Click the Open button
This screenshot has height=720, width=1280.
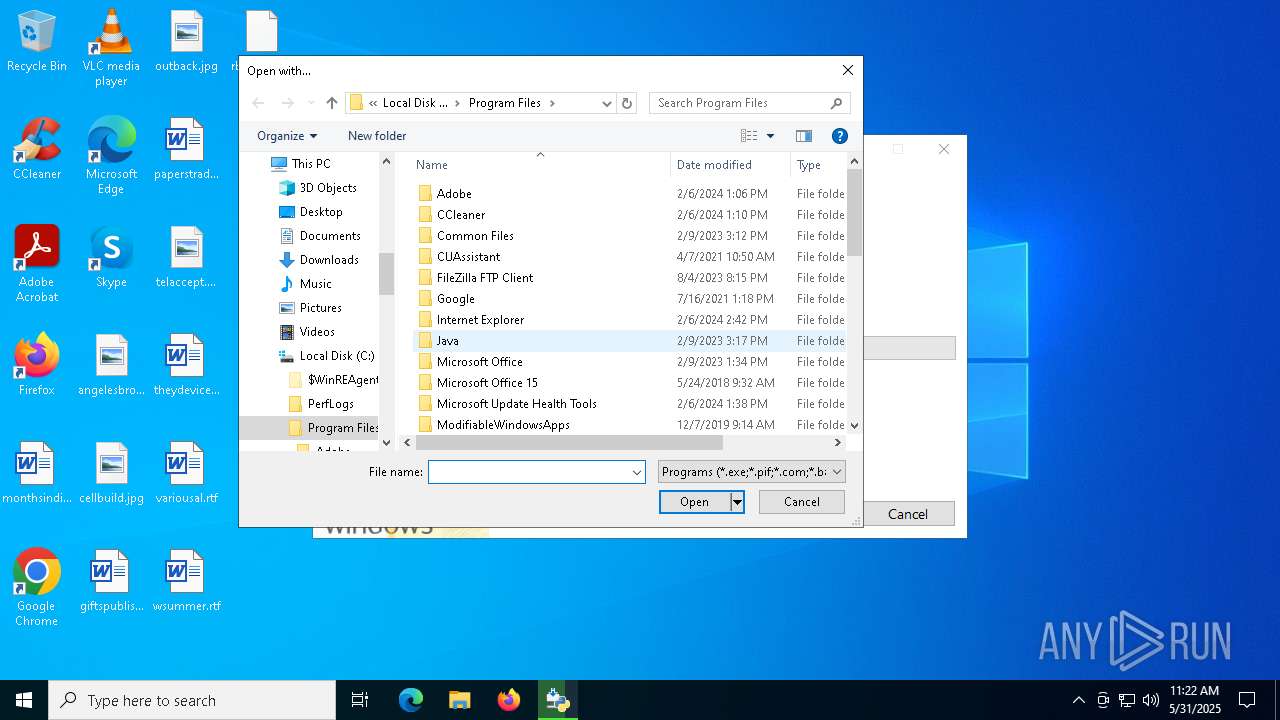[695, 502]
